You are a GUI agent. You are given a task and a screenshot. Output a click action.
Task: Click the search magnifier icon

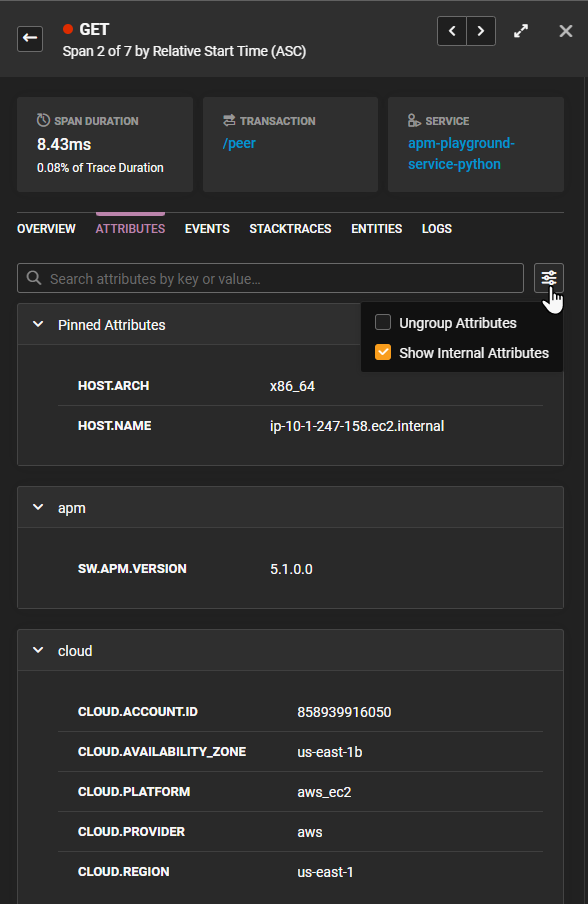pyautogui.click(x=32, y=278)
